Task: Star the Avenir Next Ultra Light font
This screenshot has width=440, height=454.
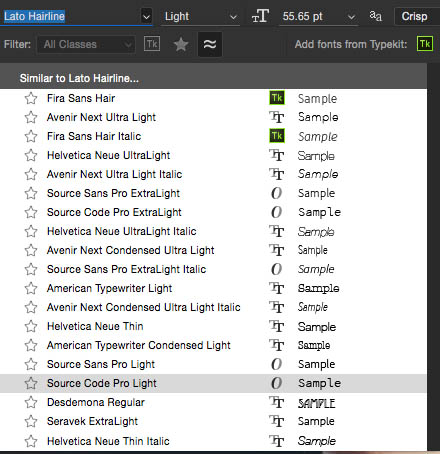Action: (x=31, y=117)
